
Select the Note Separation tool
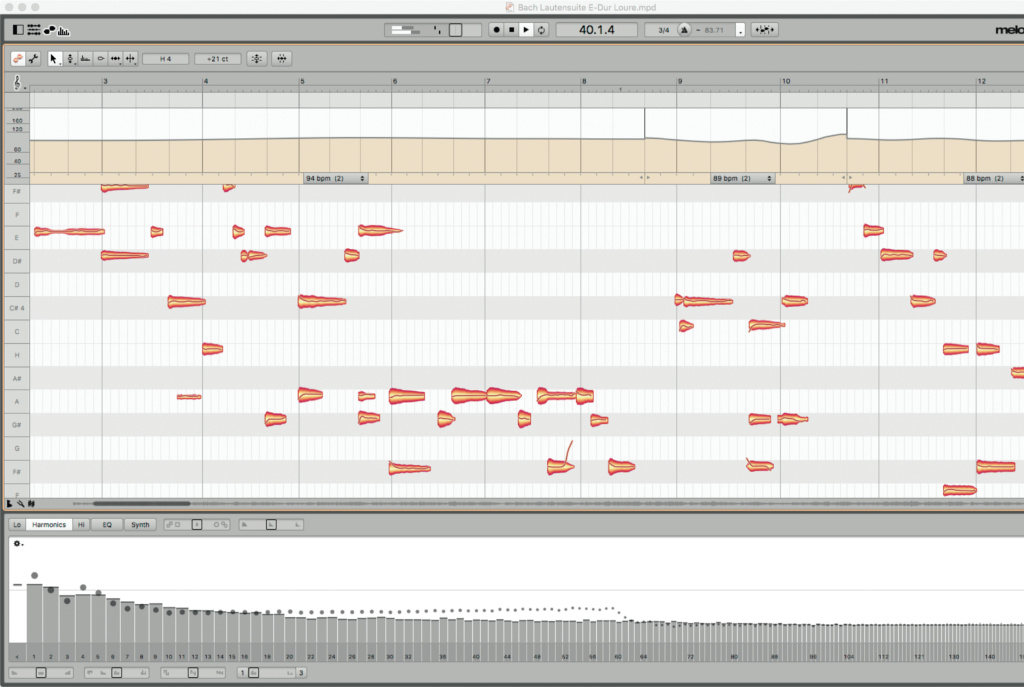pos(130,59)
